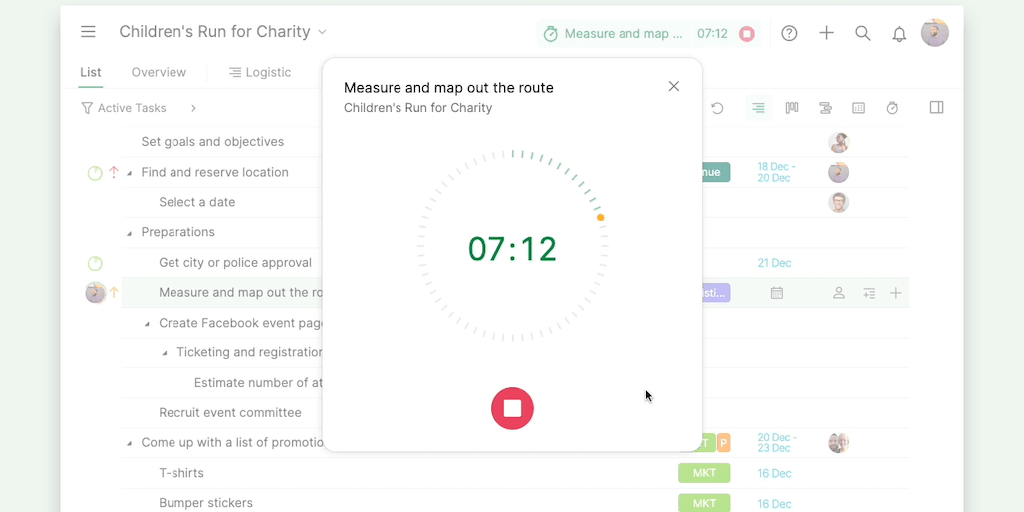The width and height of the screenshot is (1024, 512).
Task: Click the orange P tag
Action: coord(724,443)
